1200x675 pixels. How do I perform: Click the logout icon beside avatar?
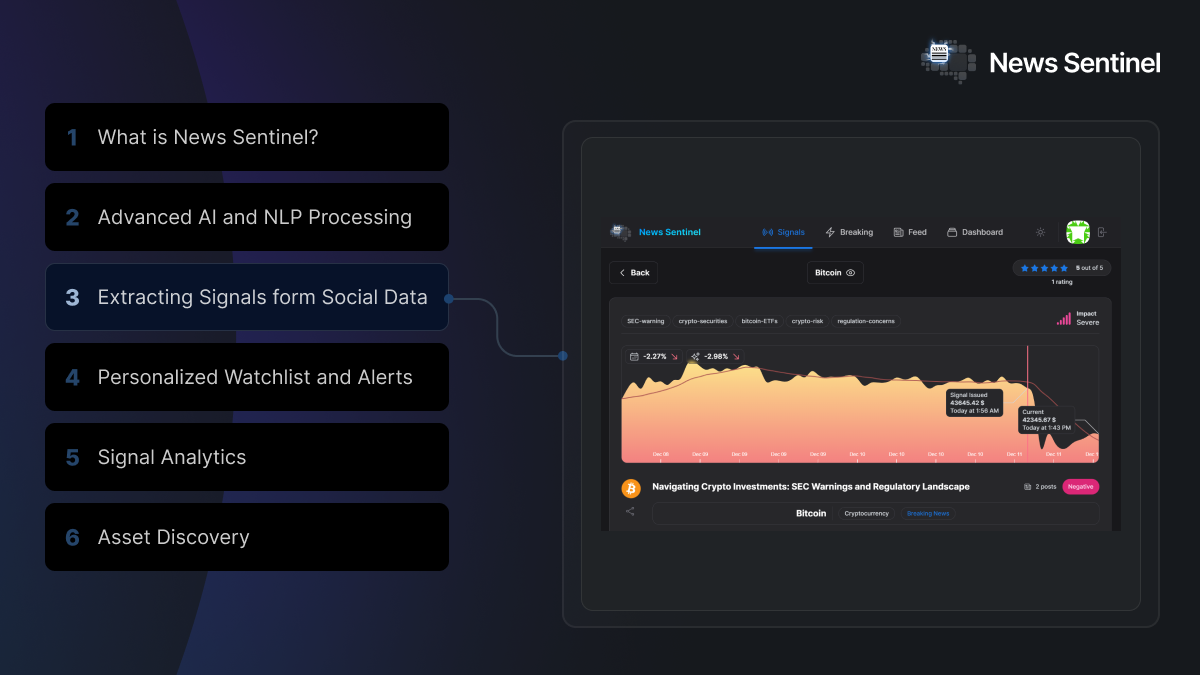1102,232
